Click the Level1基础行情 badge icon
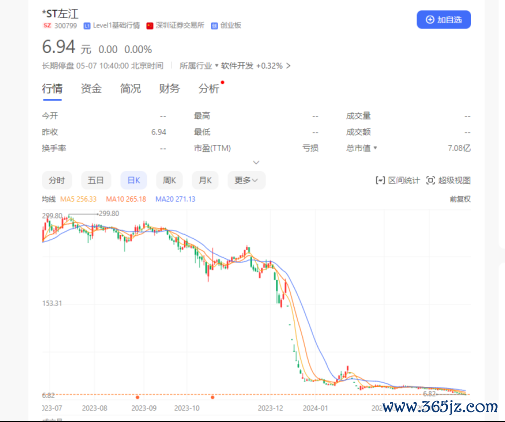505x422 pixels. pyautogui.click(x=87, y=26)
